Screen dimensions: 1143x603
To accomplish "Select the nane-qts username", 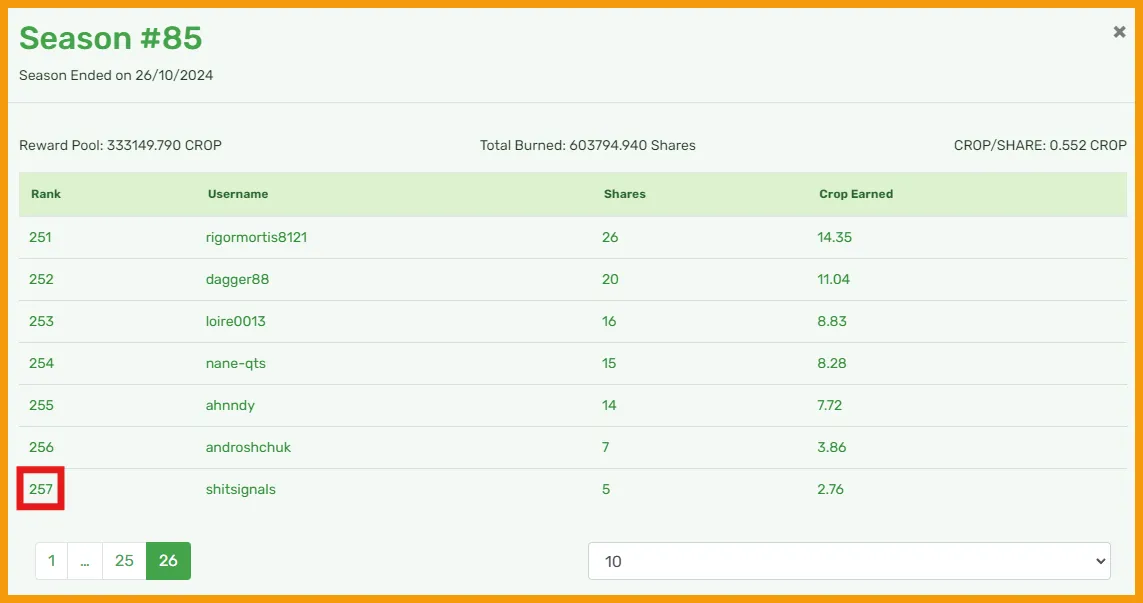I will [x=235, y=363].
